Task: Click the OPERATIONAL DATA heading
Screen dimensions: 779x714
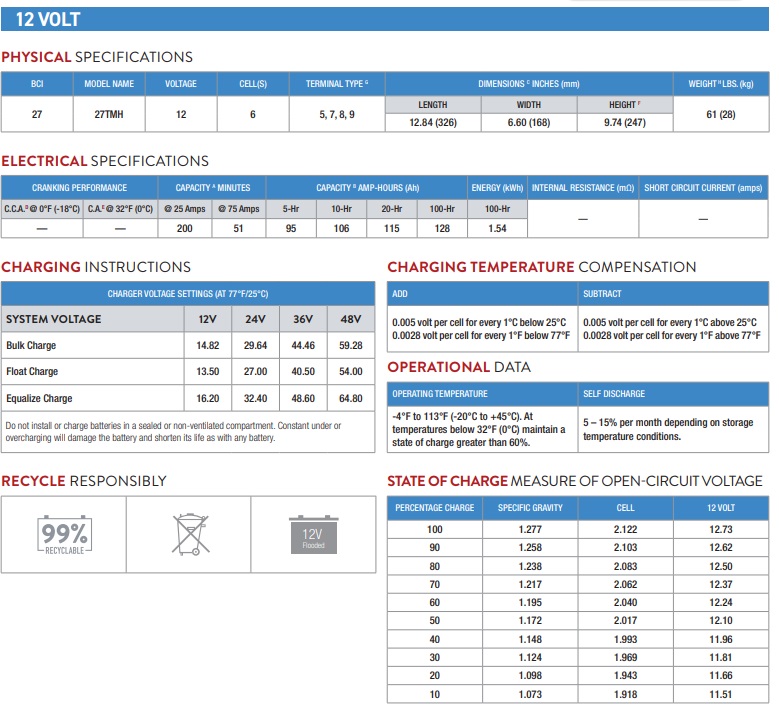Action: point(459,367)
